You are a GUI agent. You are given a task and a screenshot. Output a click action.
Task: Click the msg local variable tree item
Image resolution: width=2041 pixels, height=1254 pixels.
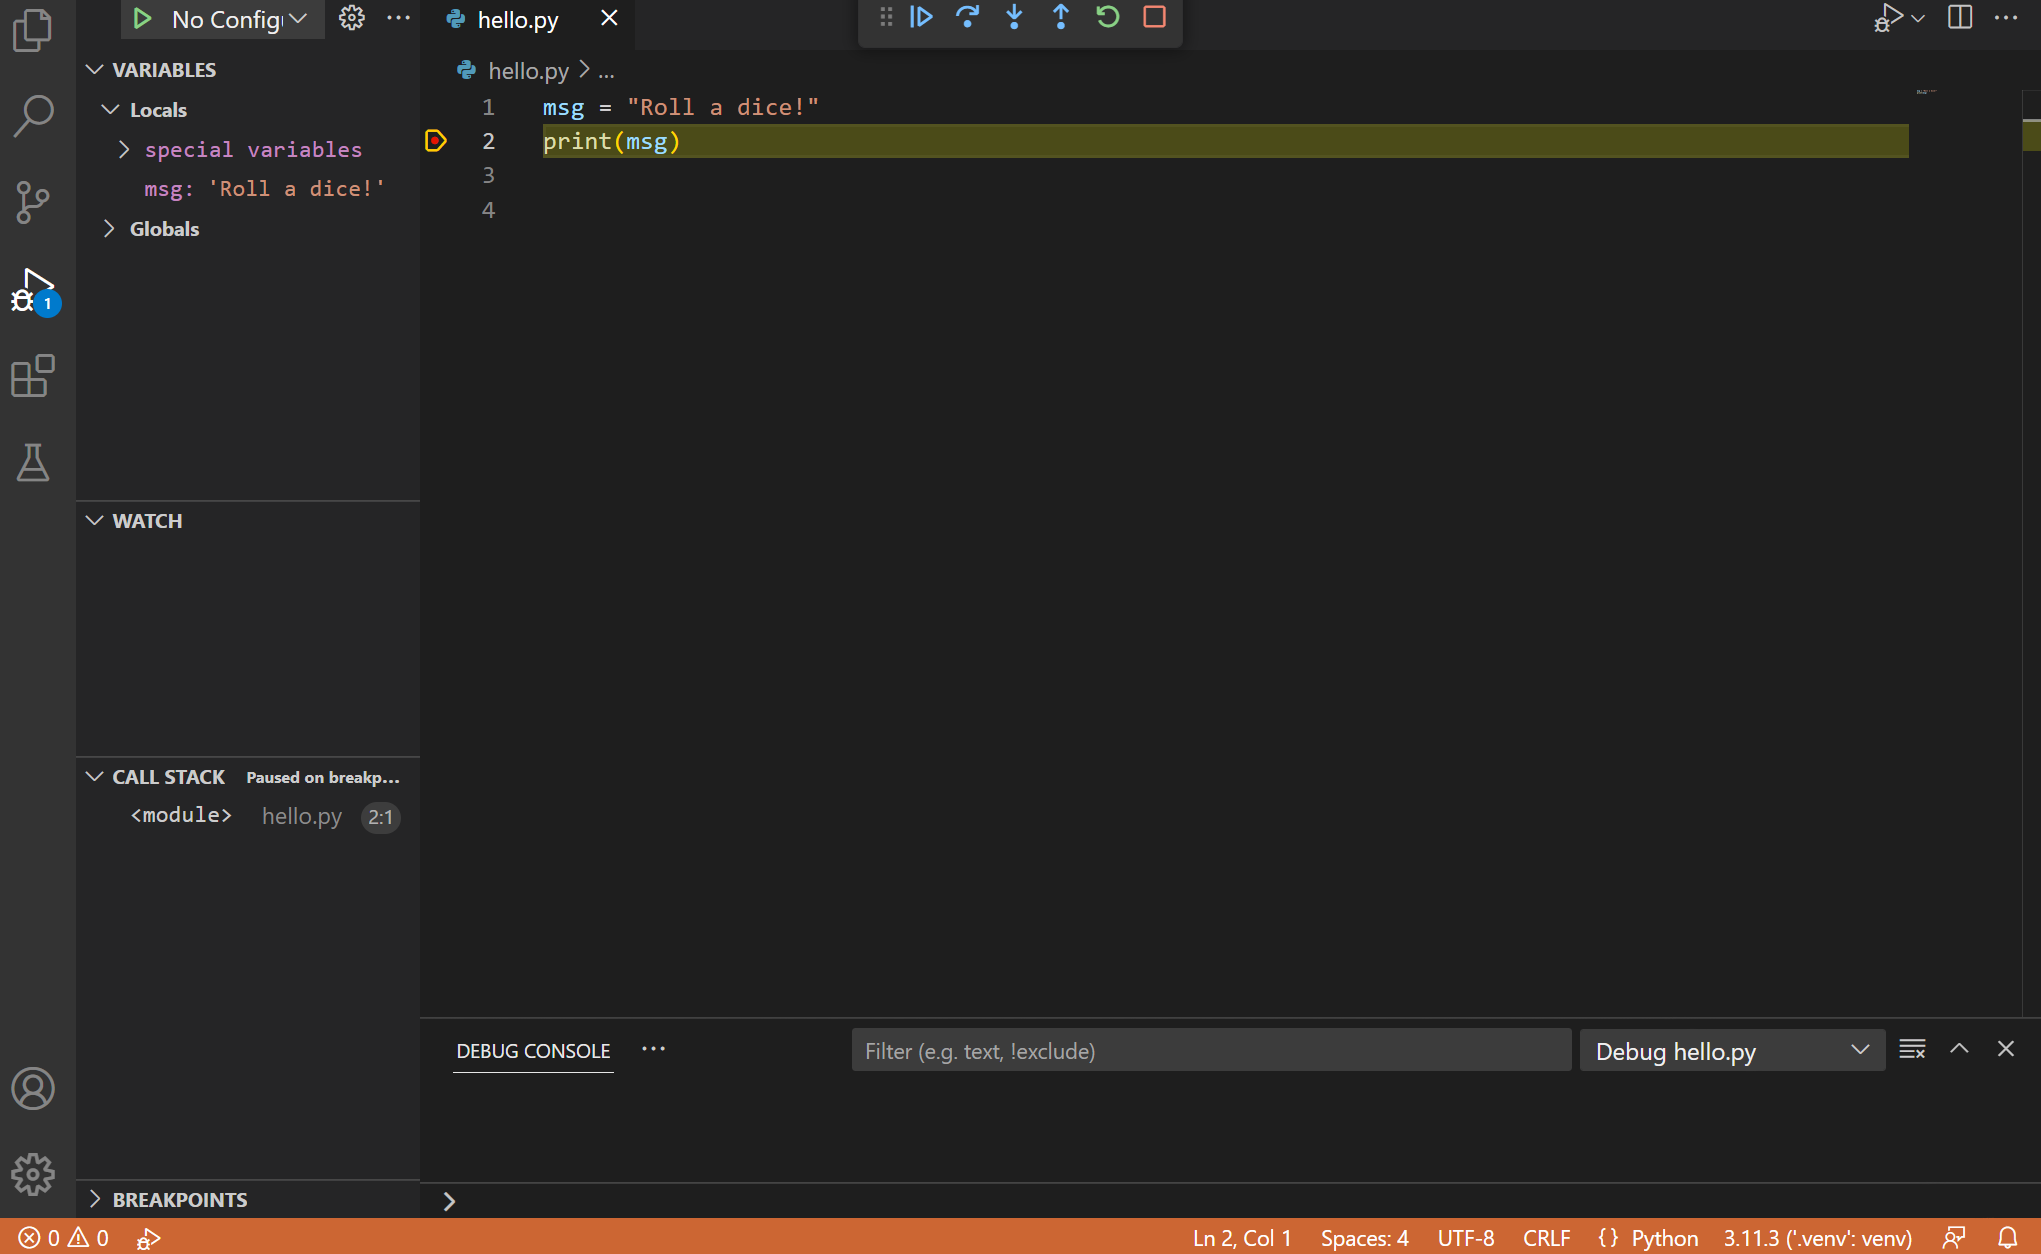(x=262, y=188)
